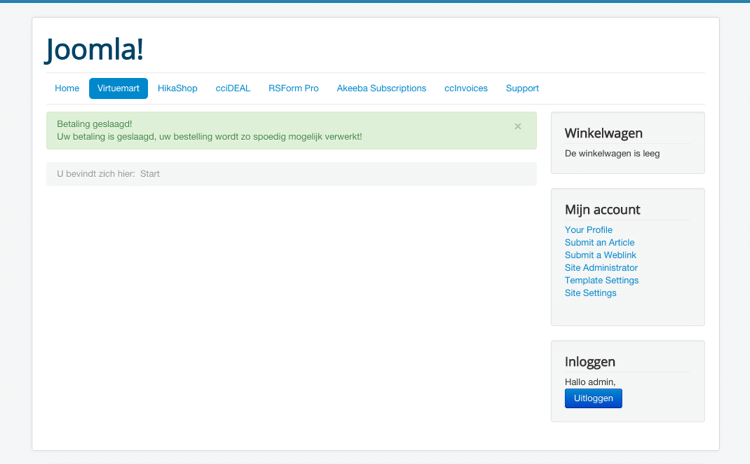Open the Support menu item
The height and width of the screenshot is (464, 750).
522,88
